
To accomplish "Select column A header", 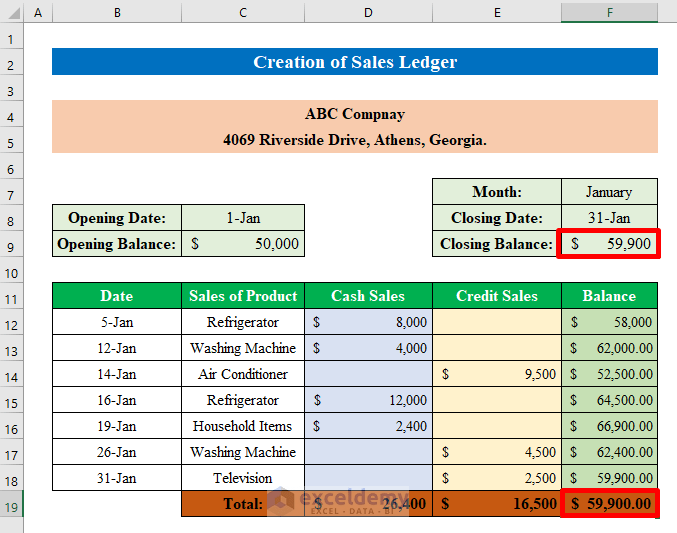I will click(38, 12).
